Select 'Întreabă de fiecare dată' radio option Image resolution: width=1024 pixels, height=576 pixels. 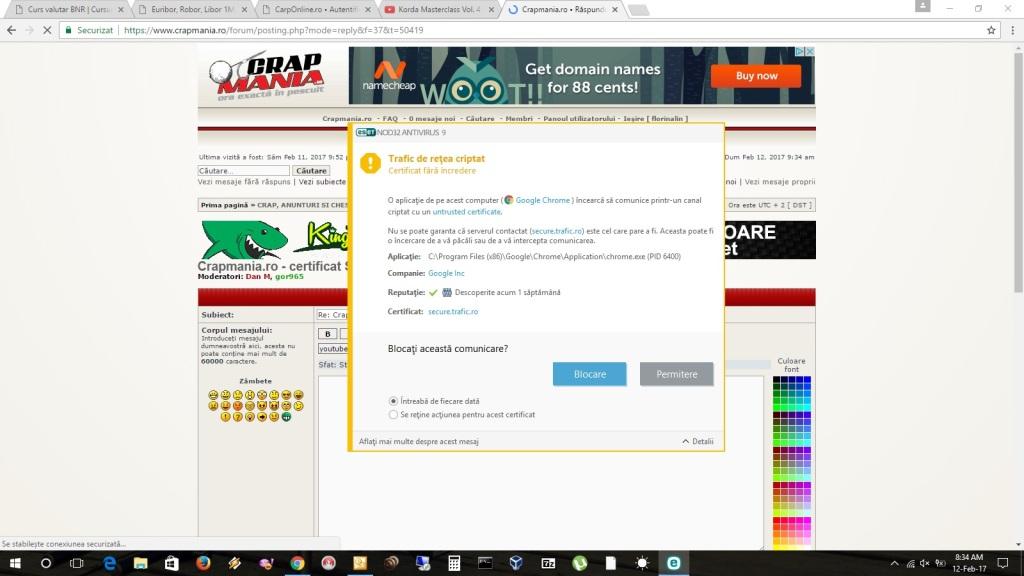pyautogui.click(x=393, y=401)
